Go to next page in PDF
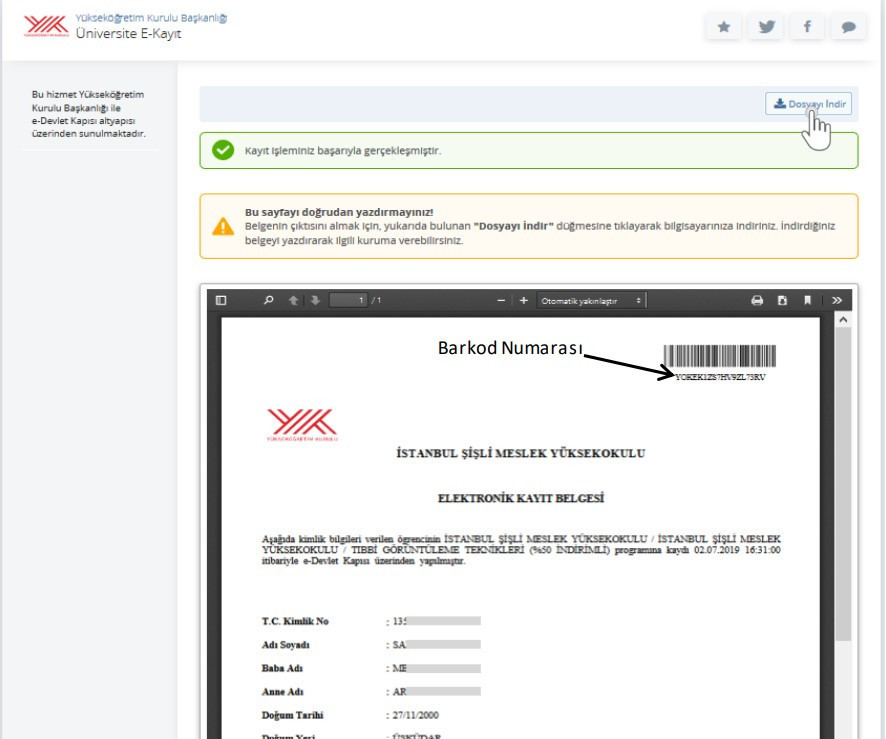 coord(314,300)
